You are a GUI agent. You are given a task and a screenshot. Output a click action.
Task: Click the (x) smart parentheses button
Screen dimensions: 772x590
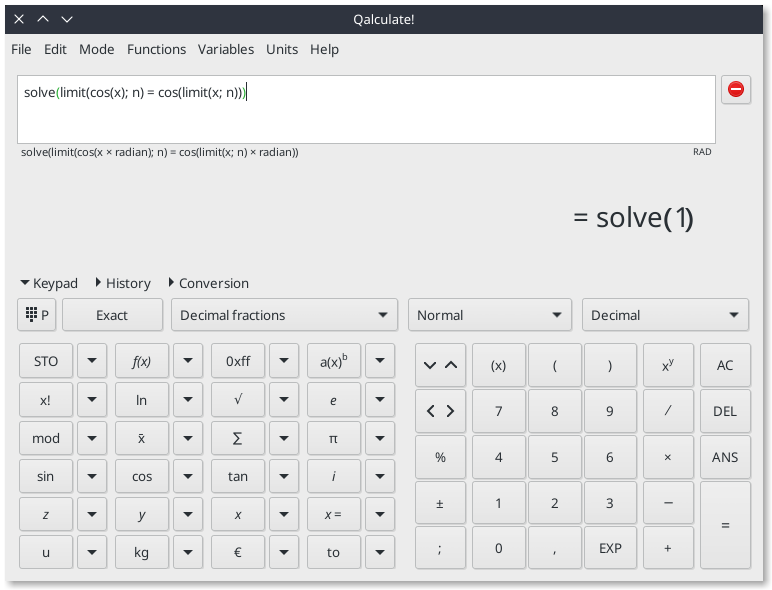click(x=498, y=365)
